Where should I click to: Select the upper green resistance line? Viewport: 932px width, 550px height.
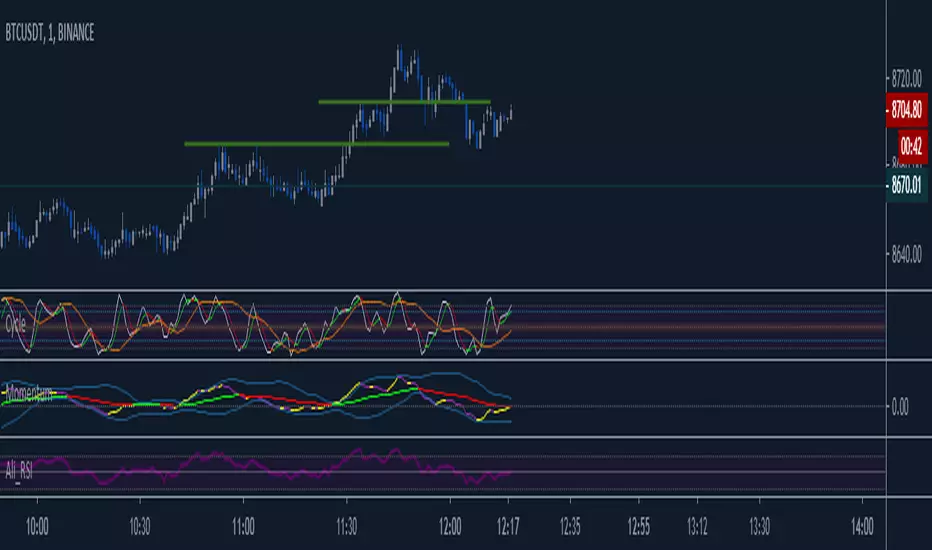[x=404, y=102]
